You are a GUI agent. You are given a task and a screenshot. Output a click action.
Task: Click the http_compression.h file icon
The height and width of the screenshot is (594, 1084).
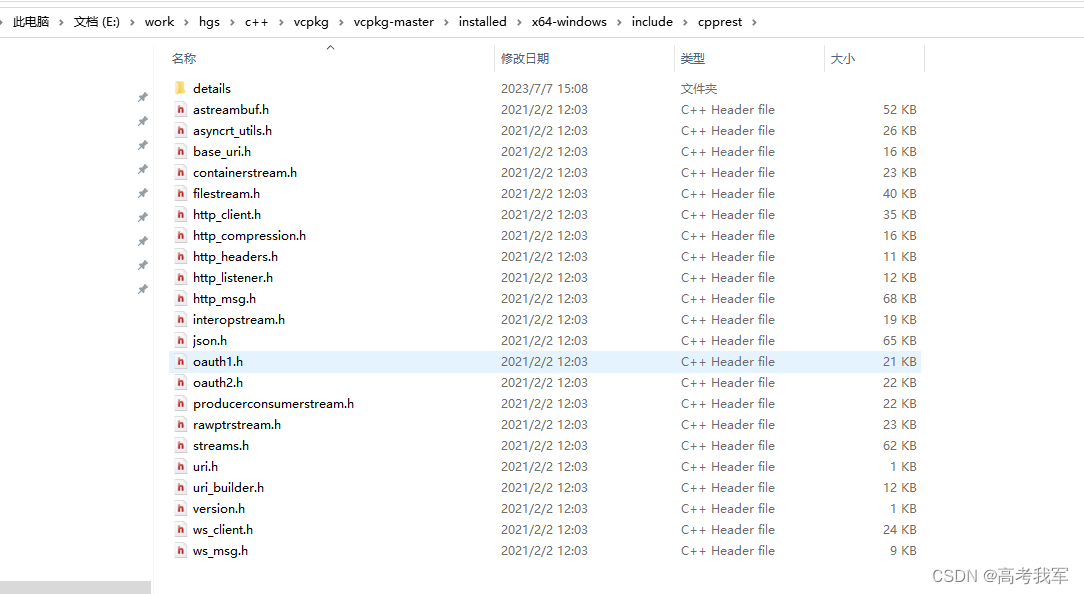180,235
